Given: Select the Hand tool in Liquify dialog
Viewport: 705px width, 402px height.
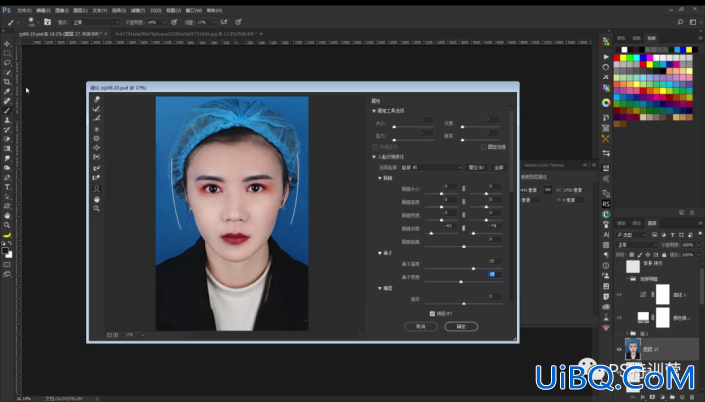Looking at the screenshot, I should click(x=97, y=199).
